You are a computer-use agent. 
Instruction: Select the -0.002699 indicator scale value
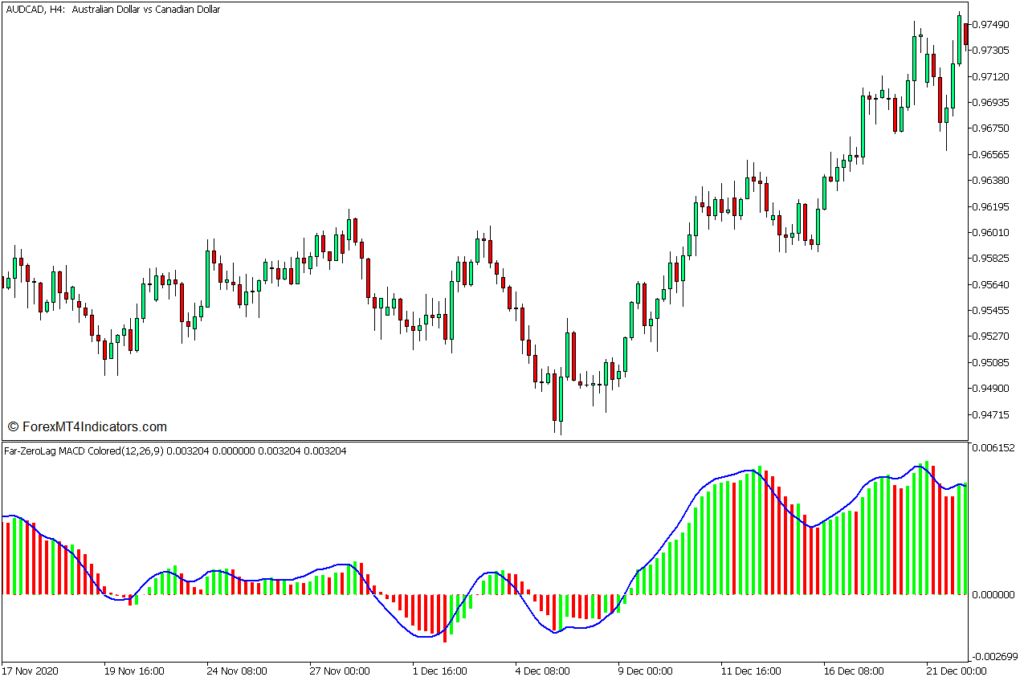(x=995, y=657)
